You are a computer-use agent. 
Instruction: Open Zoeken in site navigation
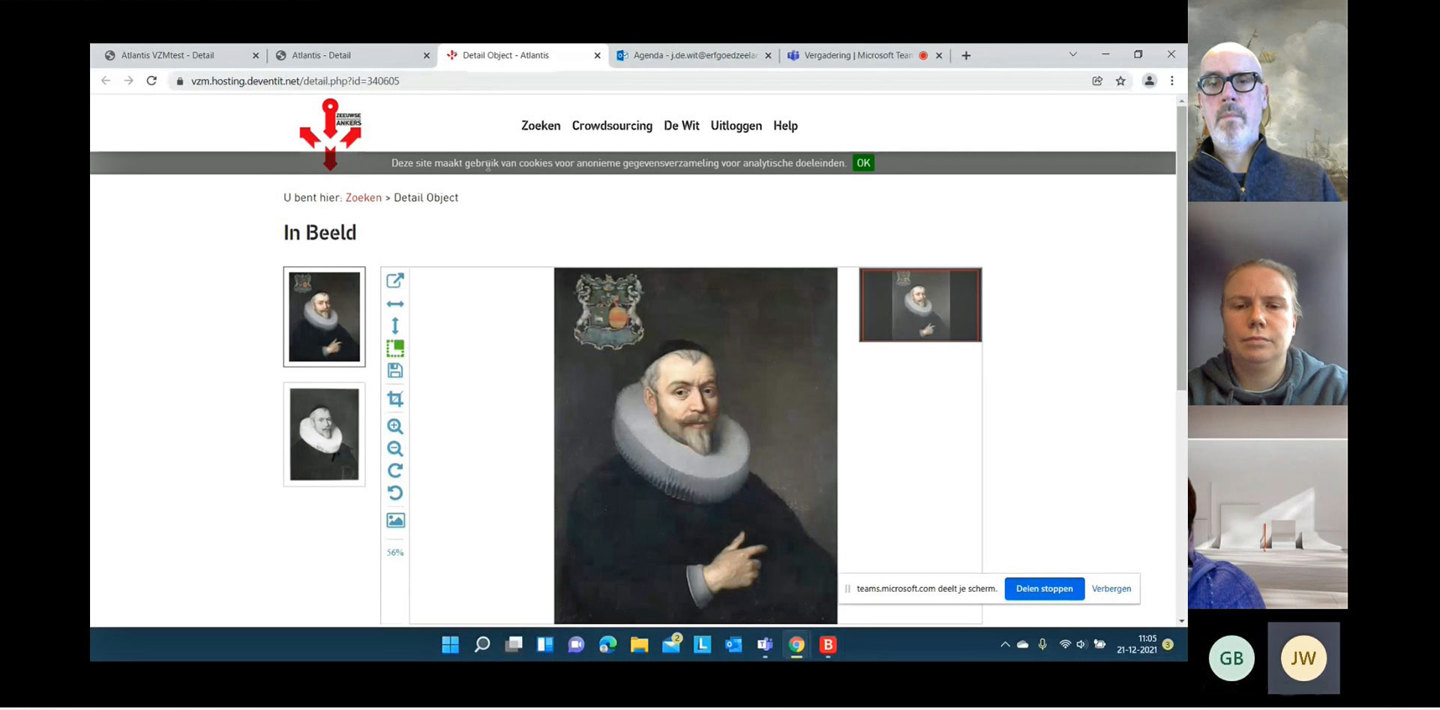point(541,126)
